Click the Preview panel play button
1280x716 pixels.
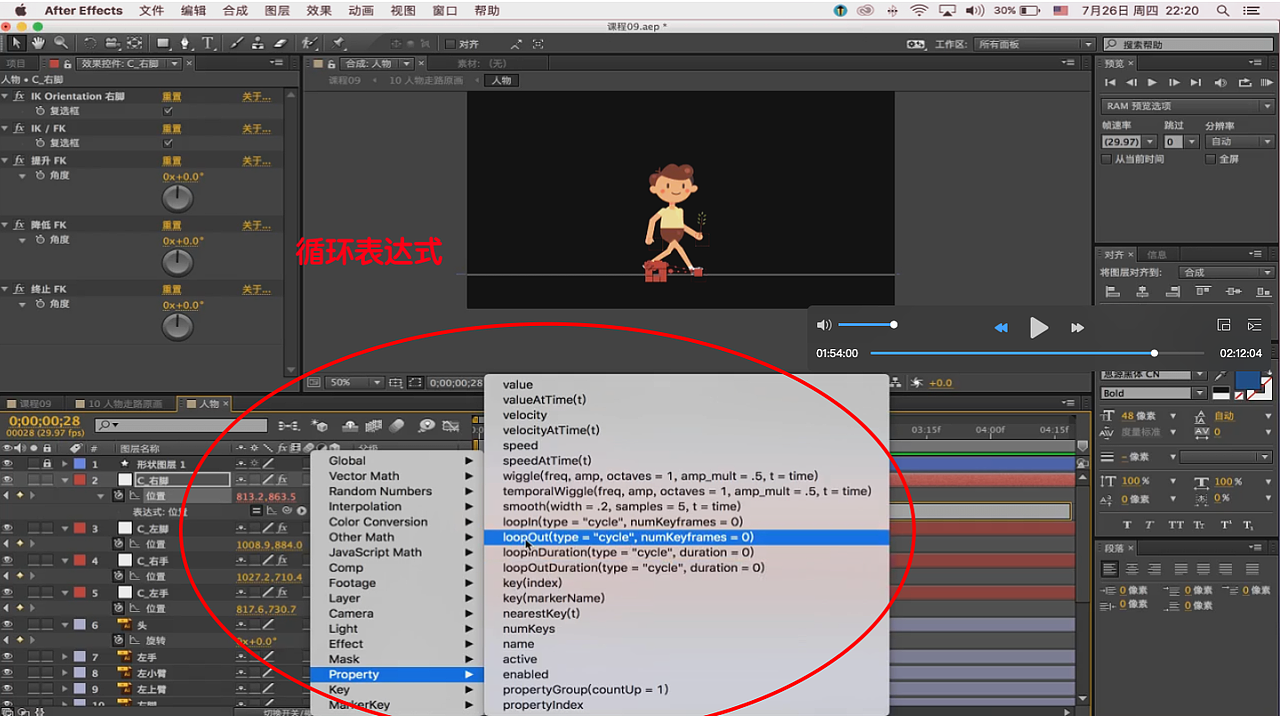click(1152, 82)
